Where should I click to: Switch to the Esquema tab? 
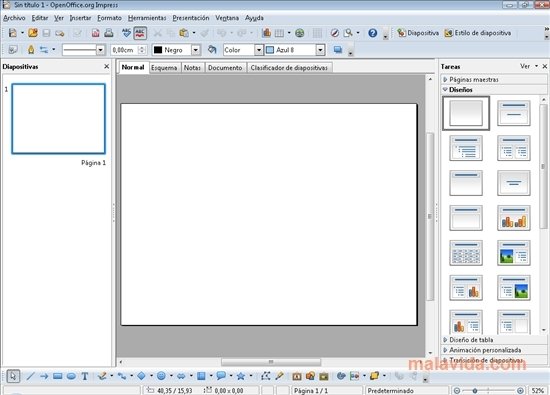coord(164,68)
